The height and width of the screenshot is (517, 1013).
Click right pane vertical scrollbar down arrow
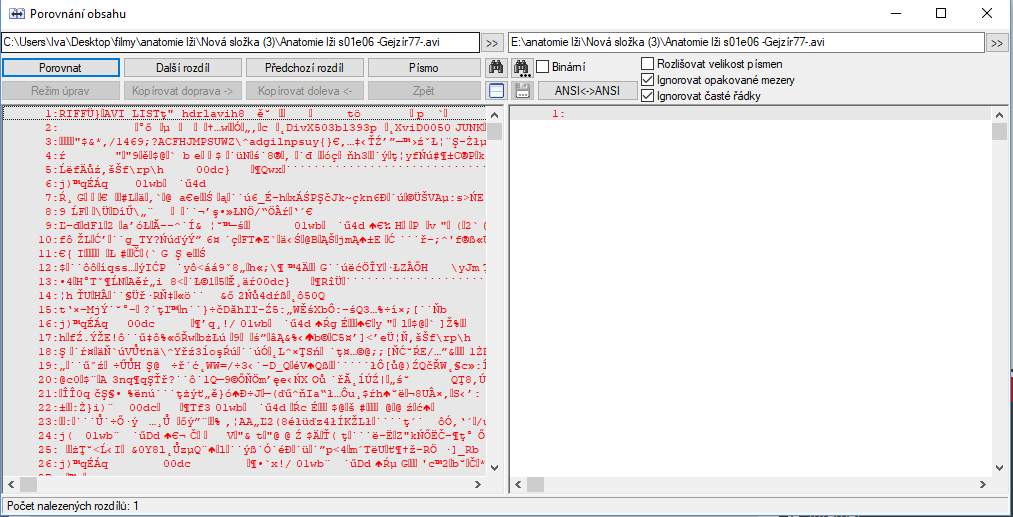coord(999,468)
